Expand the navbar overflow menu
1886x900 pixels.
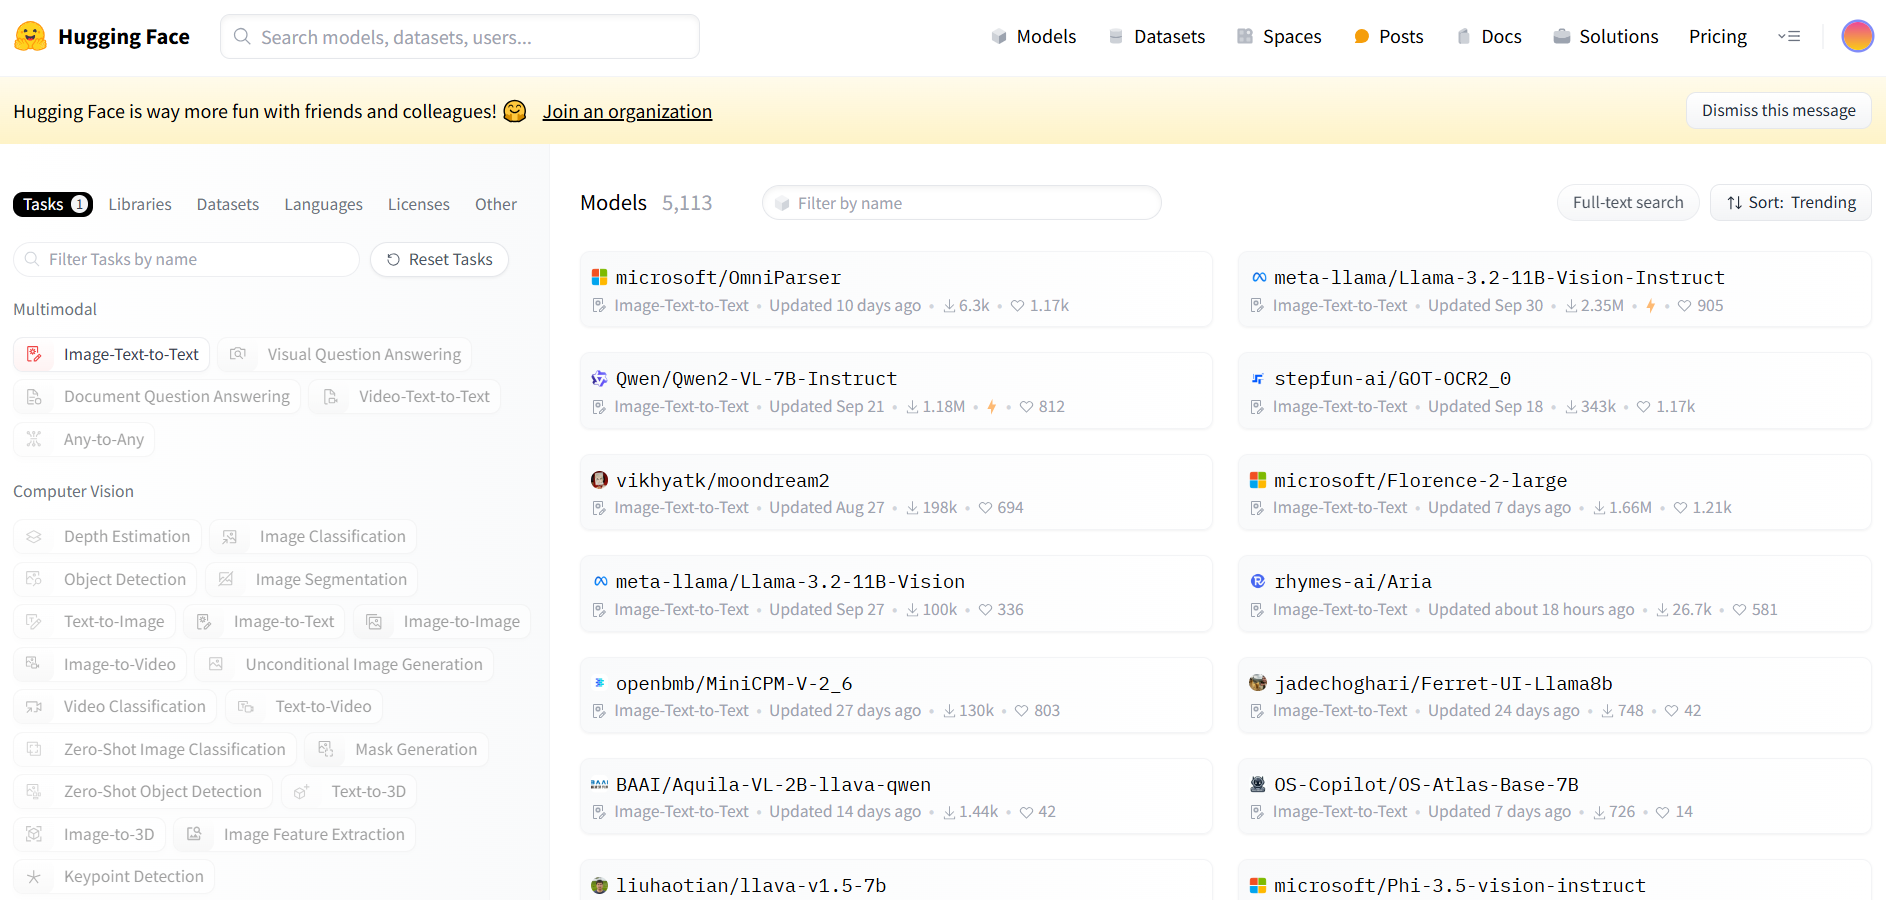(x=1789, y=37)
